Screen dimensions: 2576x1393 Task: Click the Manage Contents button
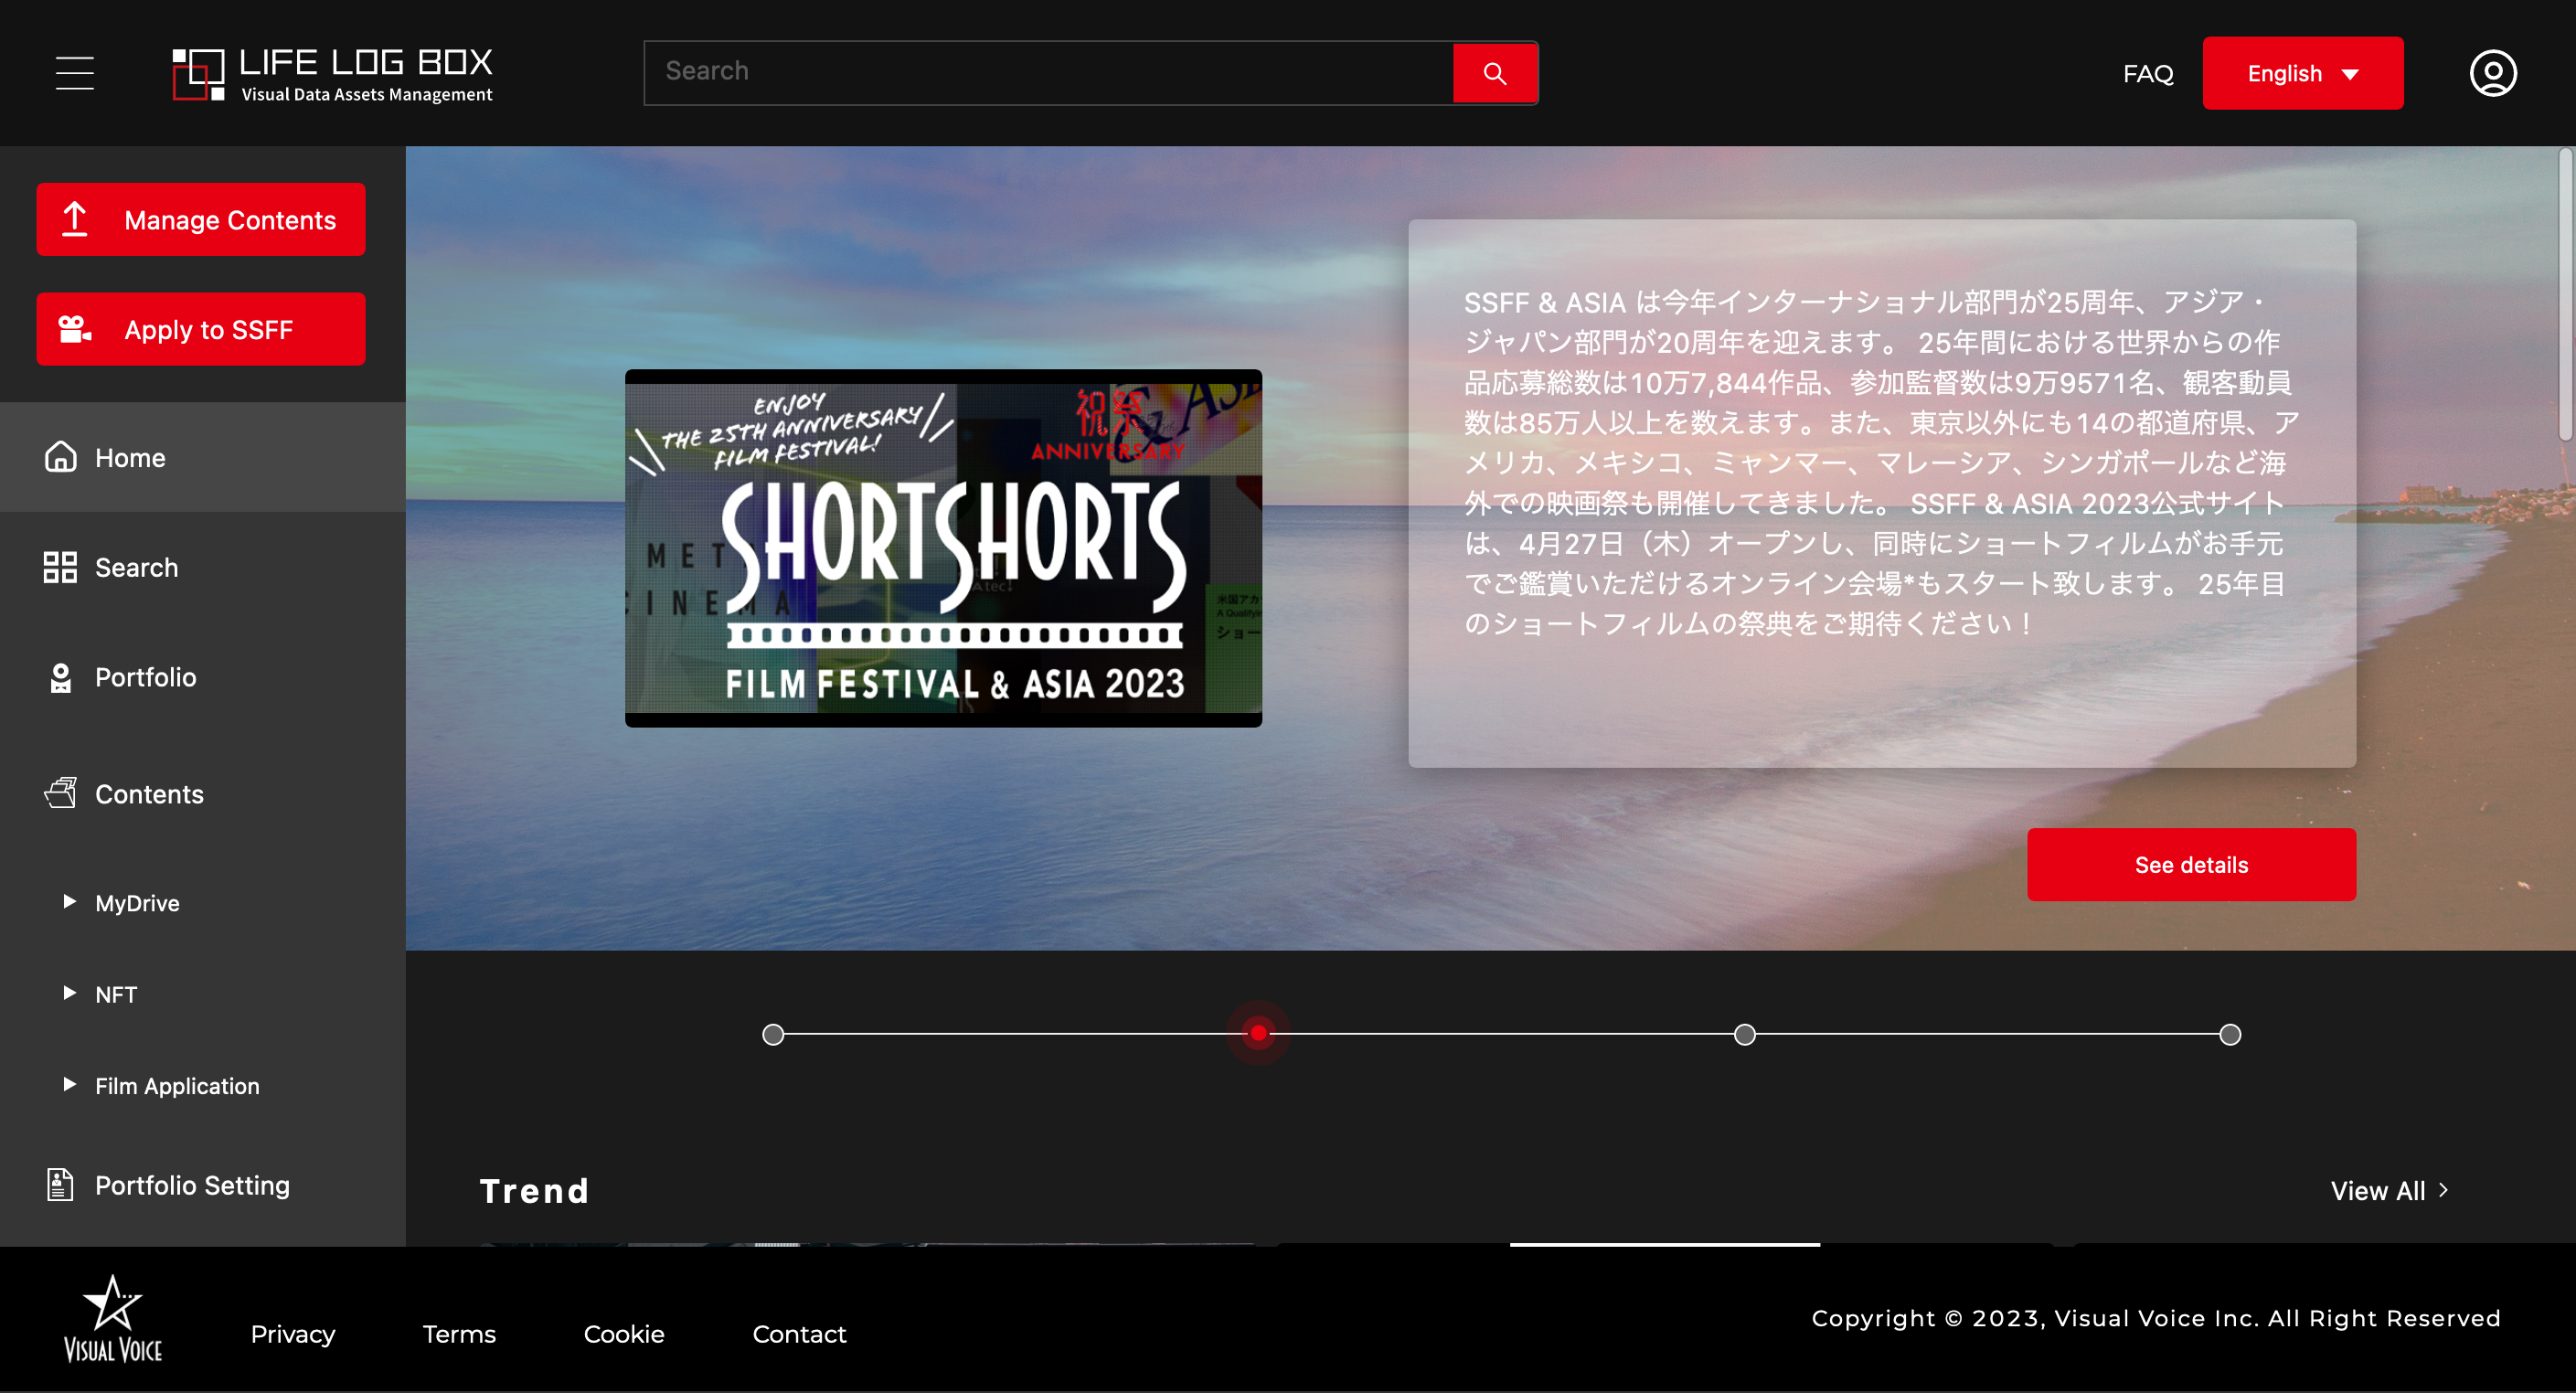click(201, 219)
